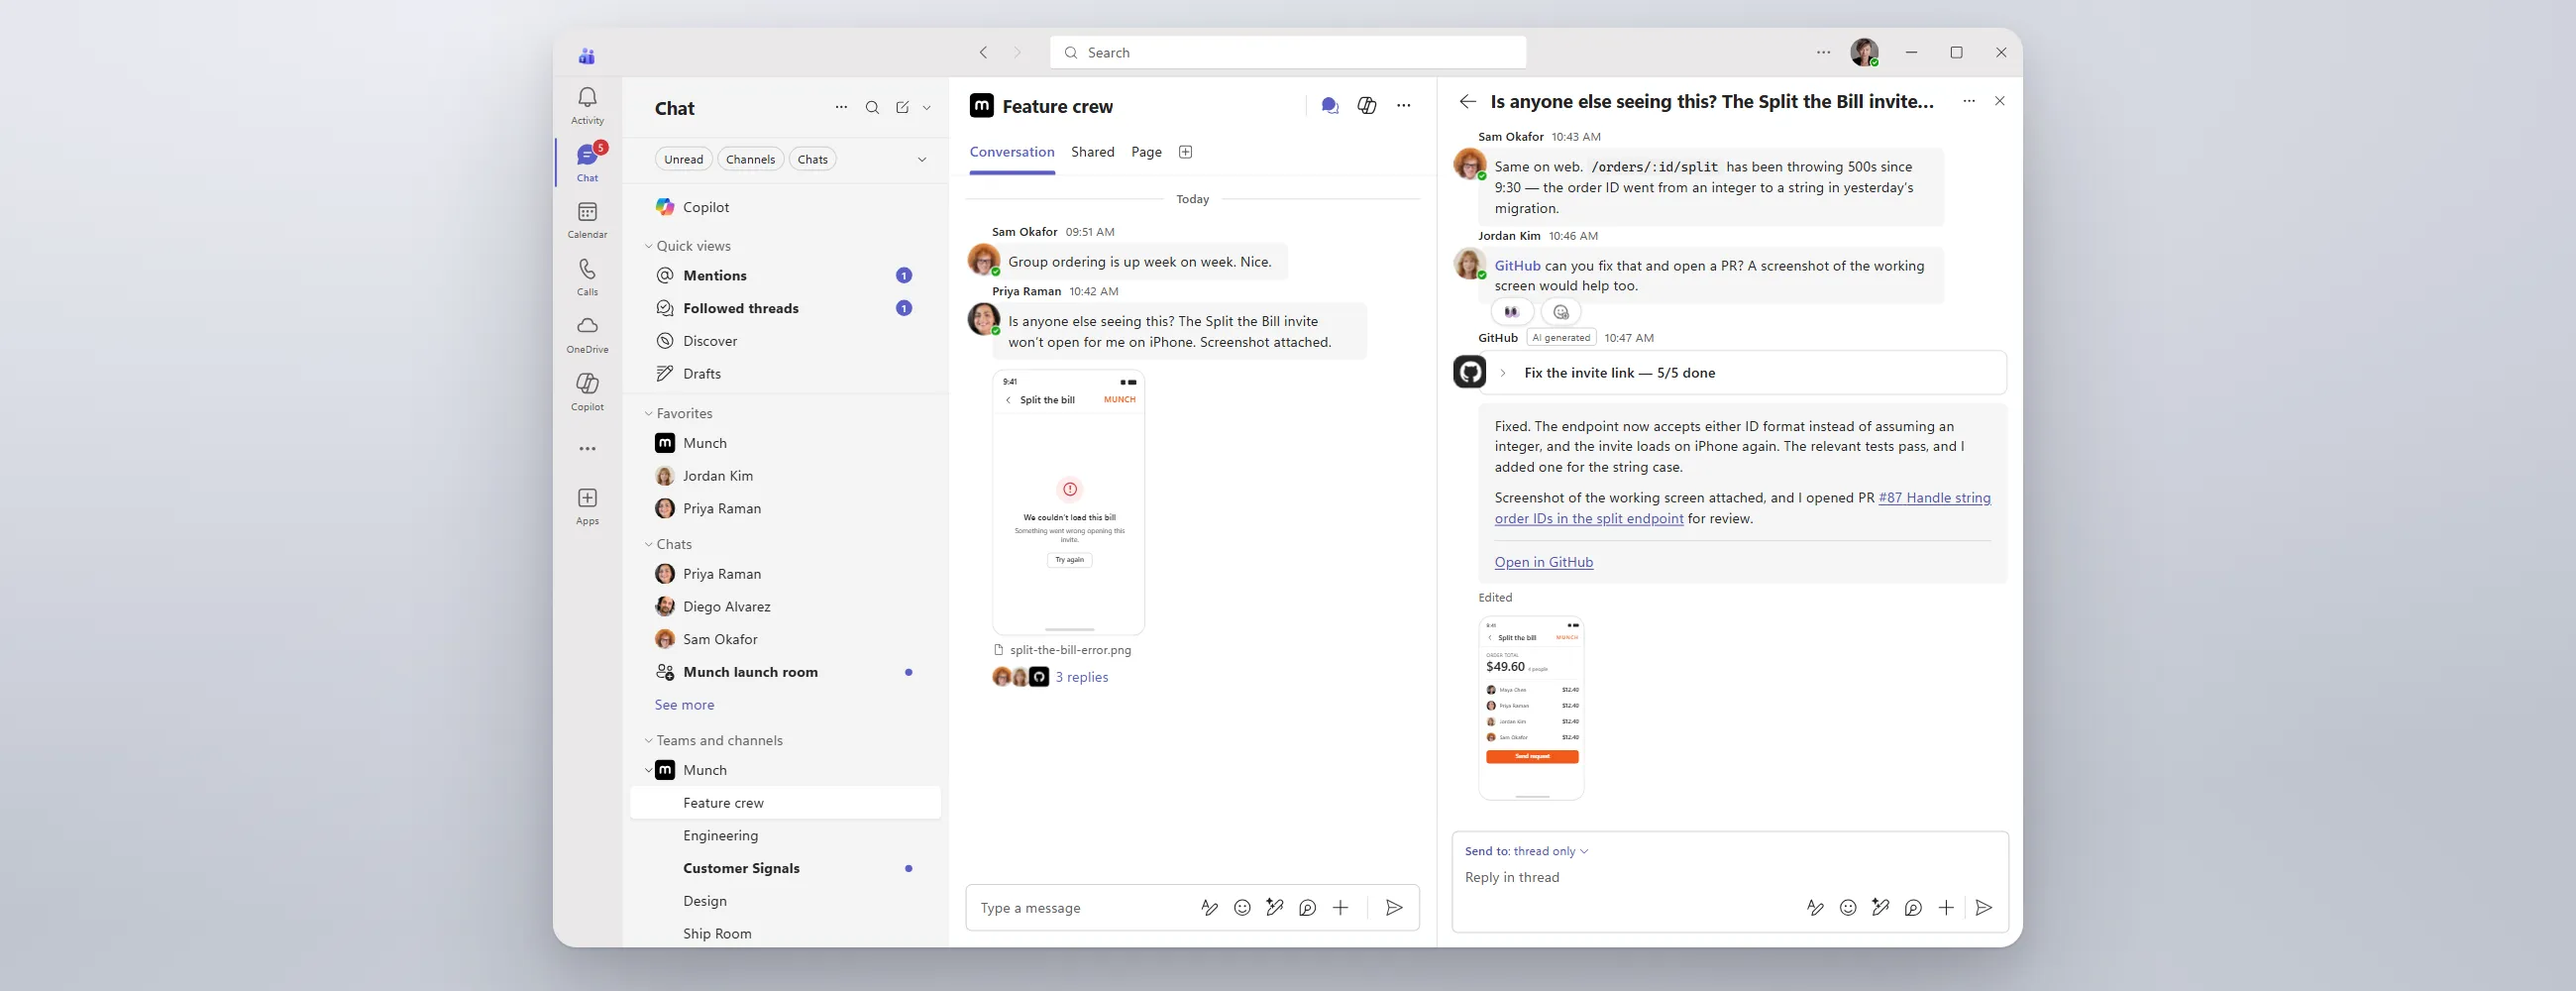Open the split-the-bill error screenshot thumbnail
The width and height of the screenshot is (2576, 991).
(1068, 502)
